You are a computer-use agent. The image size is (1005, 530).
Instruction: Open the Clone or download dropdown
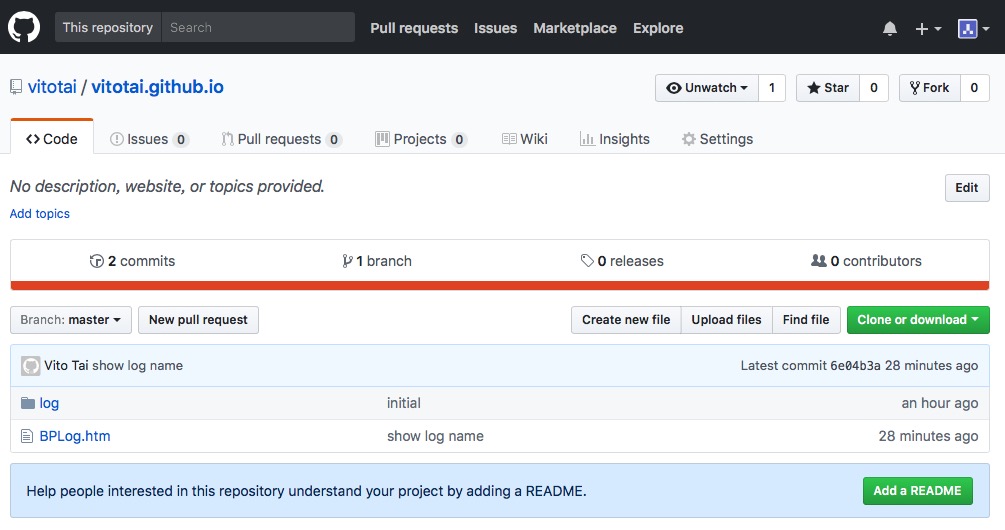coord(918,320)
